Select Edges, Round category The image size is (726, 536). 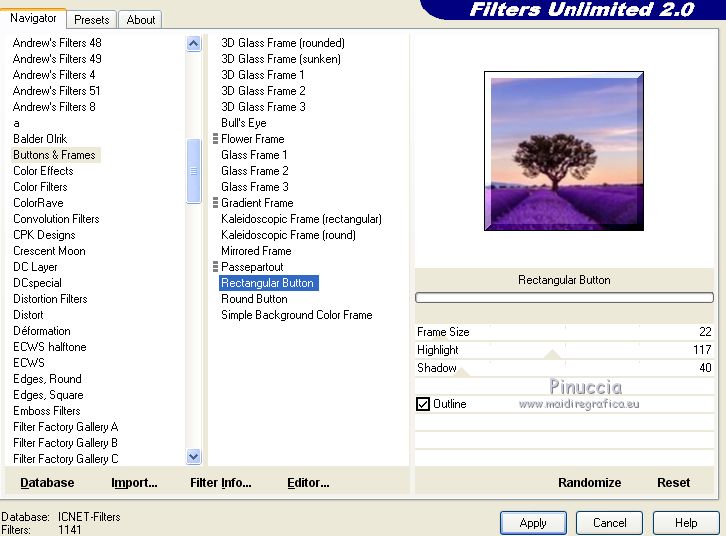(x=47, y=379)
